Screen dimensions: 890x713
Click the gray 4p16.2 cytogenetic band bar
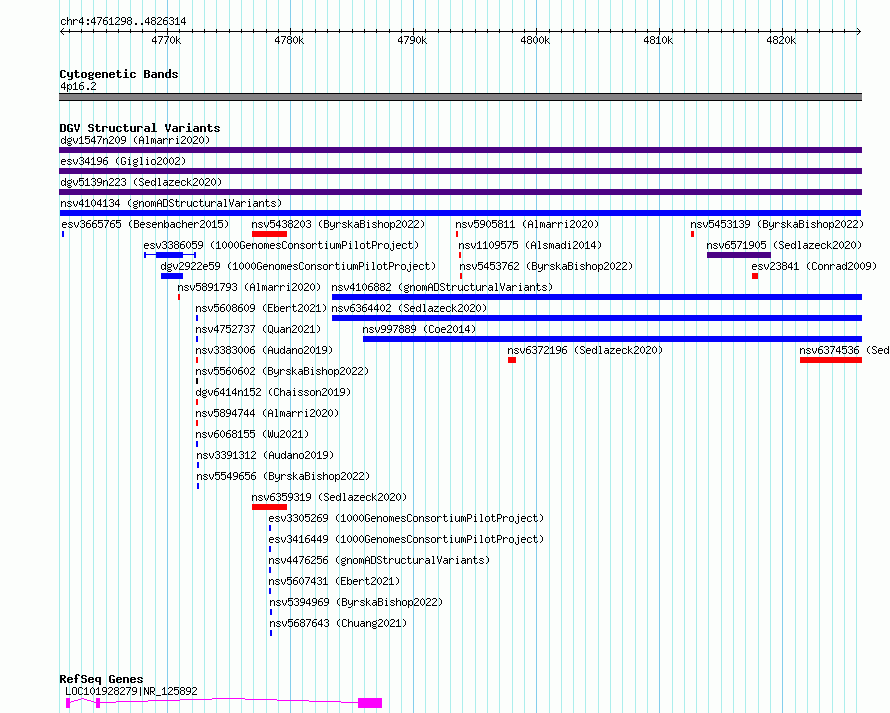(x=460, y=97)
